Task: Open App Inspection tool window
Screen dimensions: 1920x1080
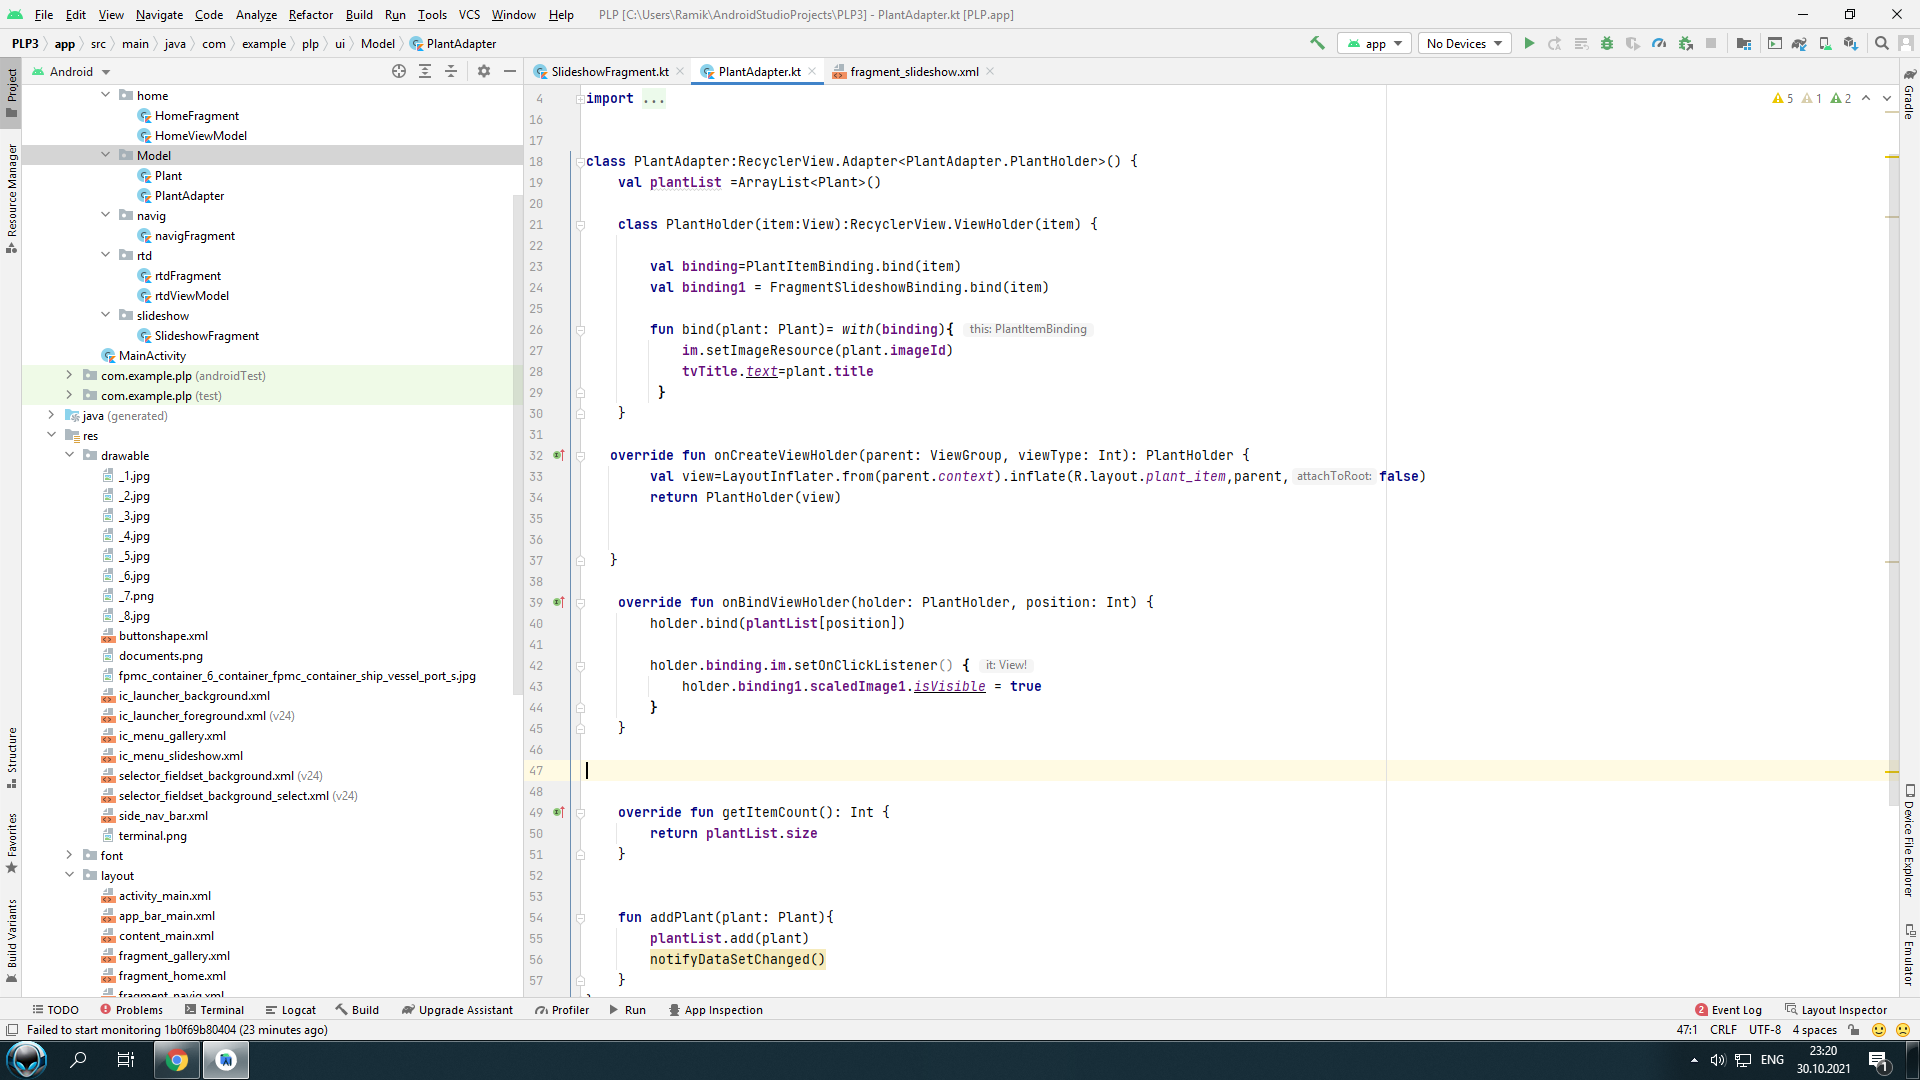Action: (x=715, y=1010)
